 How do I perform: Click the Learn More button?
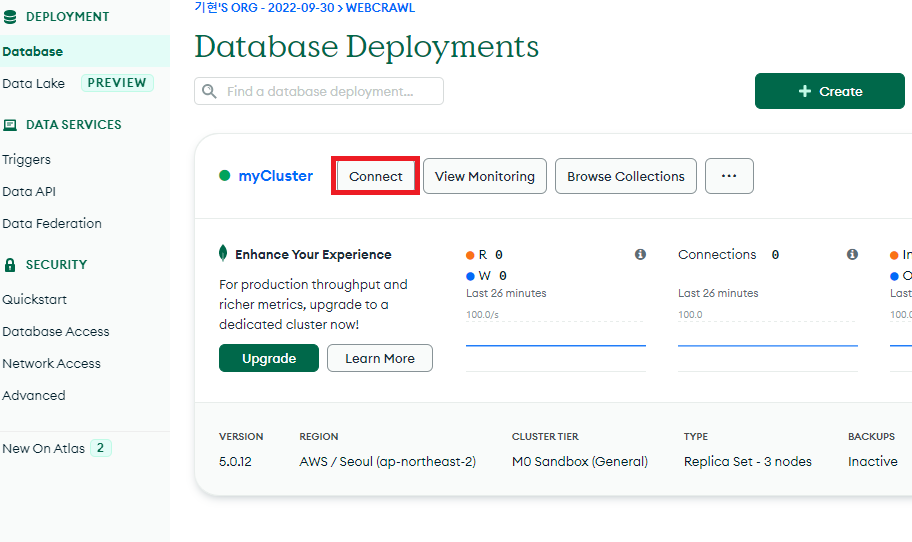380,358
